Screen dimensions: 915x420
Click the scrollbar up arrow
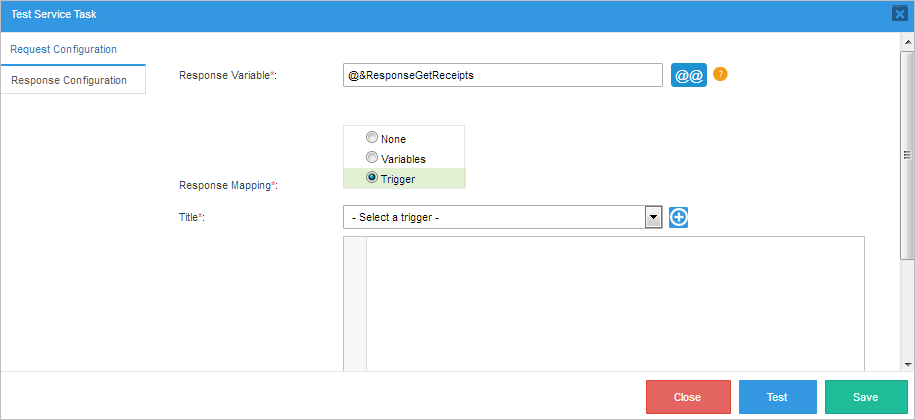[x=907, y=40]
